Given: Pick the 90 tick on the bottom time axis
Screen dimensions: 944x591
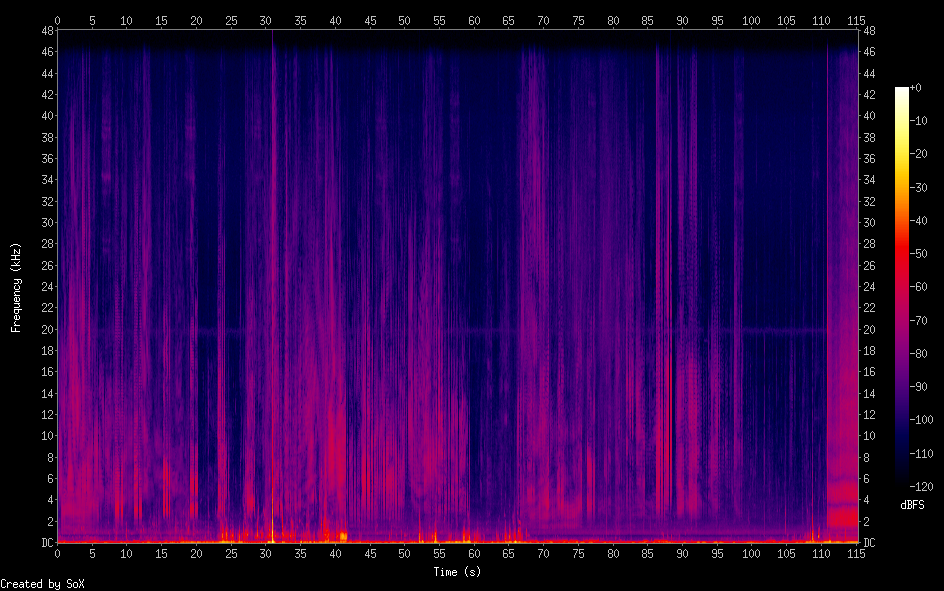Looking at the screenshot, I should tap(682, 553).
